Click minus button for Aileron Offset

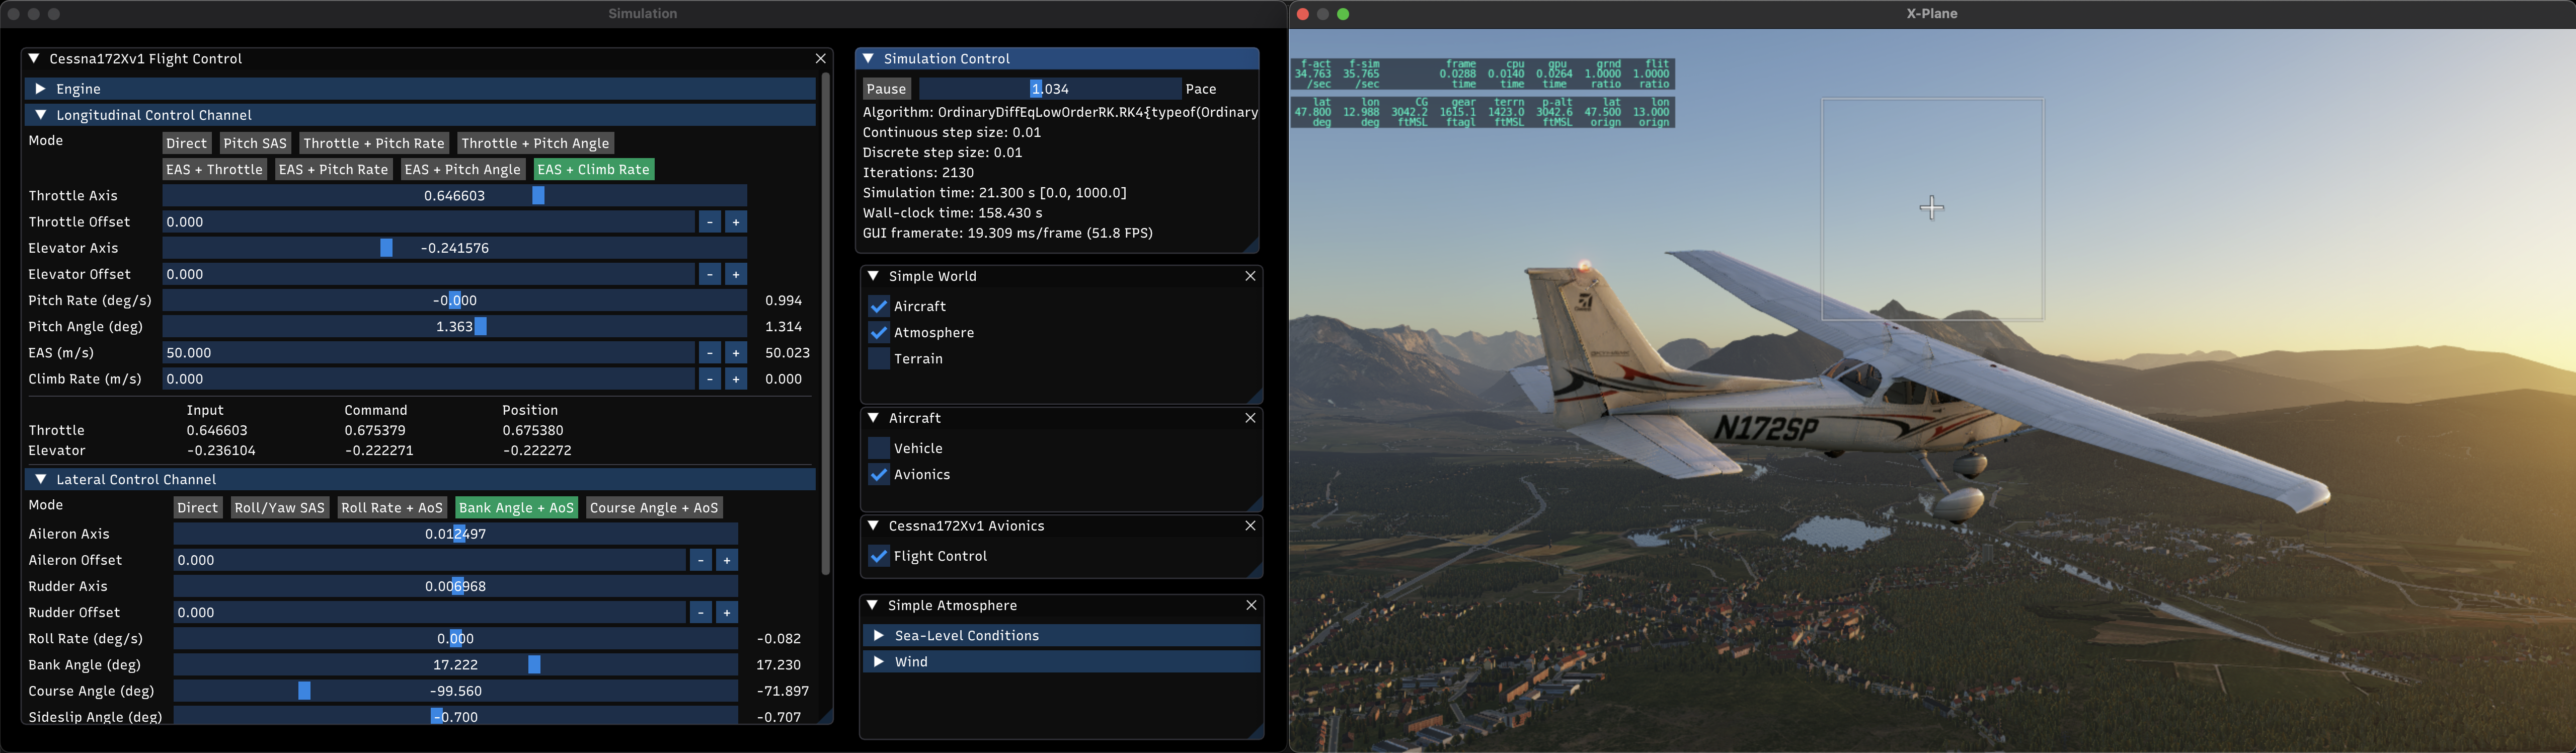(700, 560)
